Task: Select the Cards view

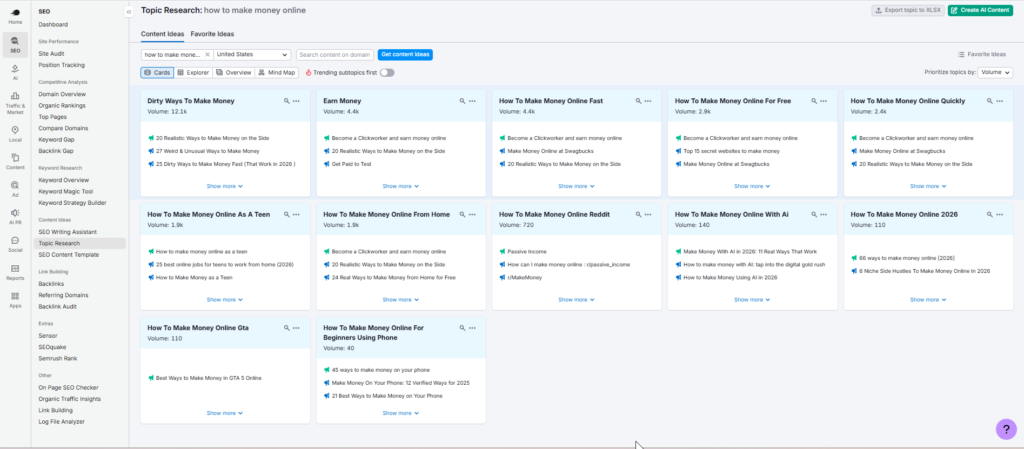Action: pyautogui.click(x=157, y=72)
